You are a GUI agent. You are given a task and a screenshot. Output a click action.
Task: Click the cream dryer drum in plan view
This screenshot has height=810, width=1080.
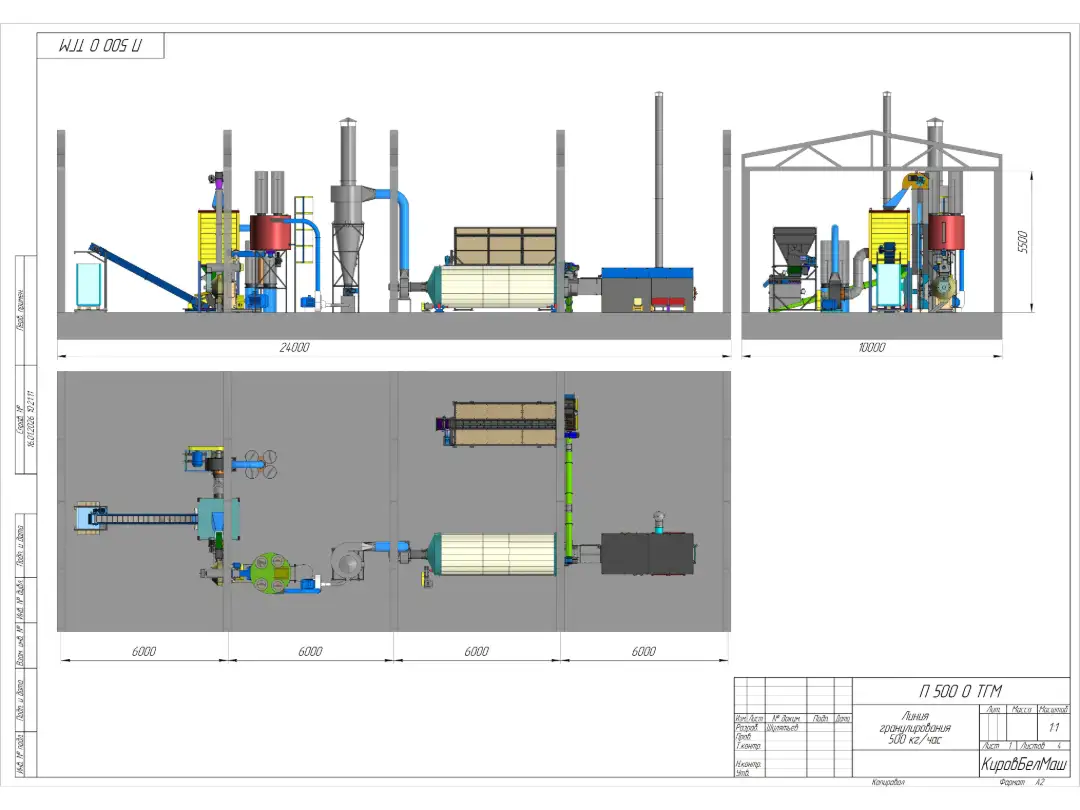point(494,553)
